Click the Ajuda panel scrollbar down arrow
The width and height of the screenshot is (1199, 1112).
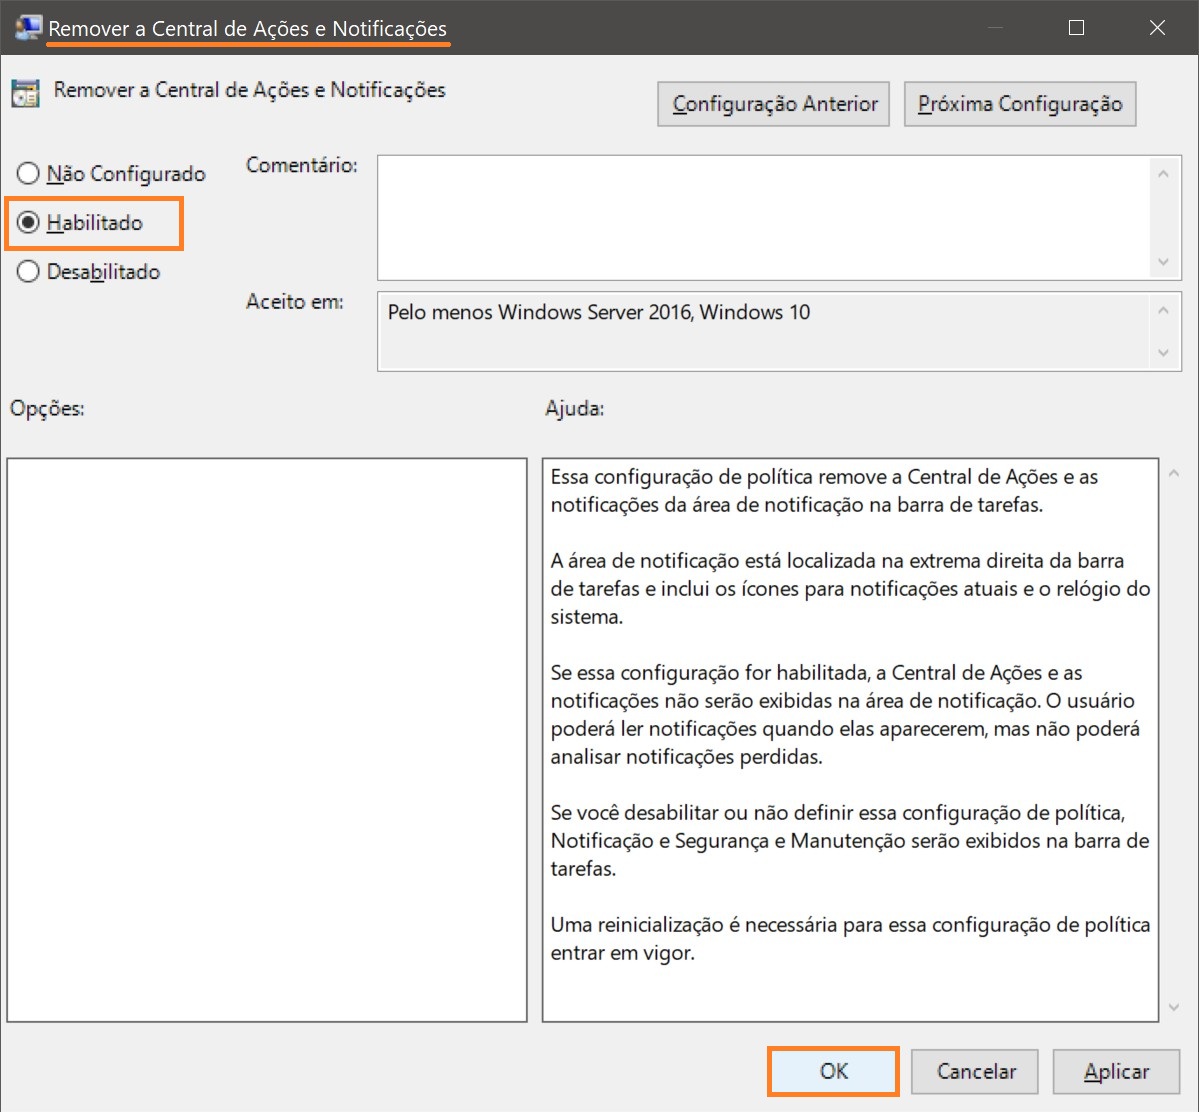click(1175, 1008)
